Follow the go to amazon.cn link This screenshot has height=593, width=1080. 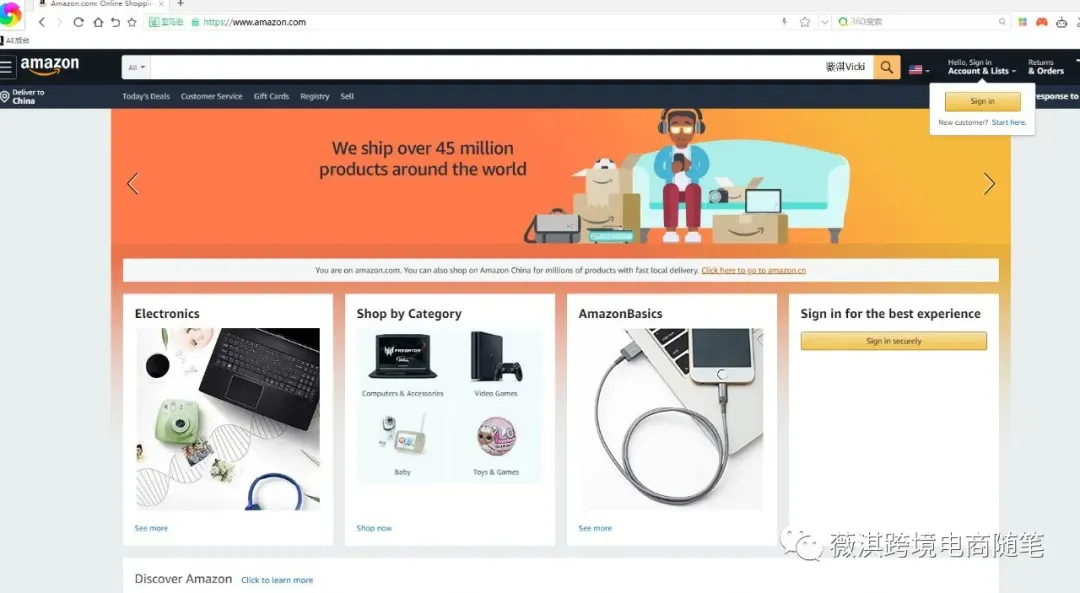click(754, 271)
